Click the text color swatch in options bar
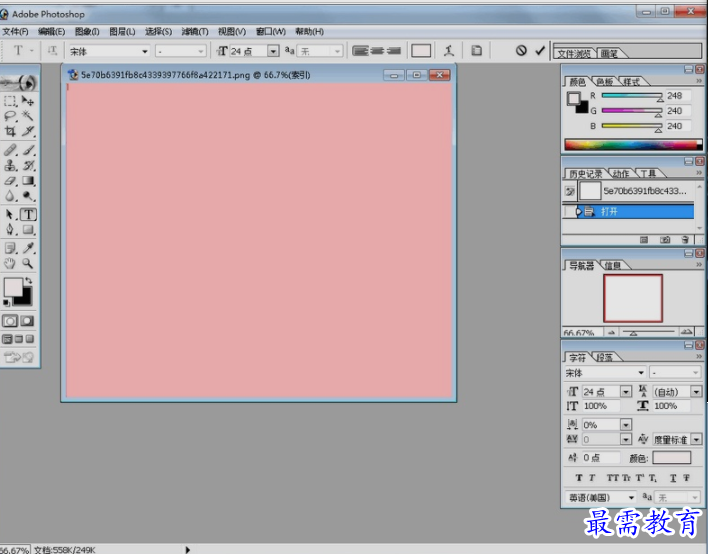 [x=421, y=51]
